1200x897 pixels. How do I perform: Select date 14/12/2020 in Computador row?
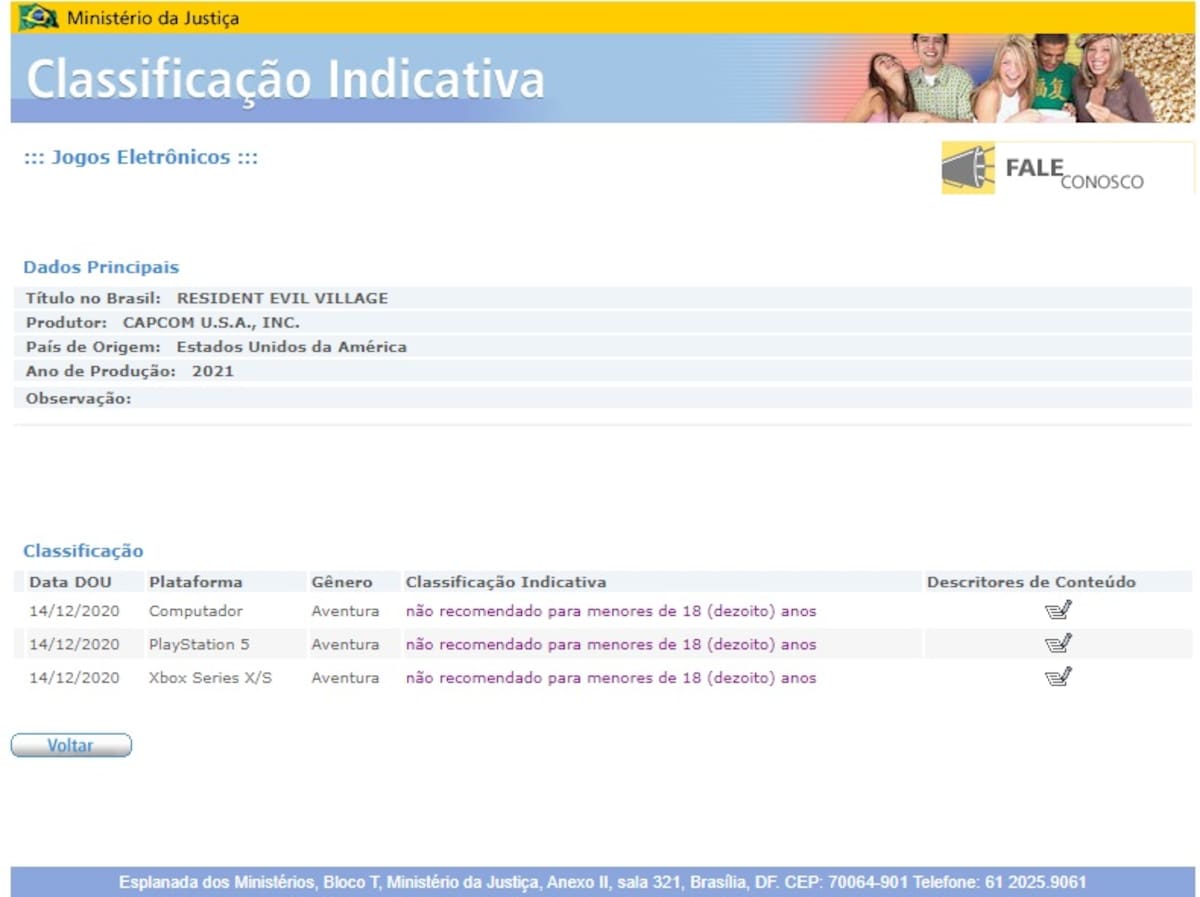coord(74,611)
